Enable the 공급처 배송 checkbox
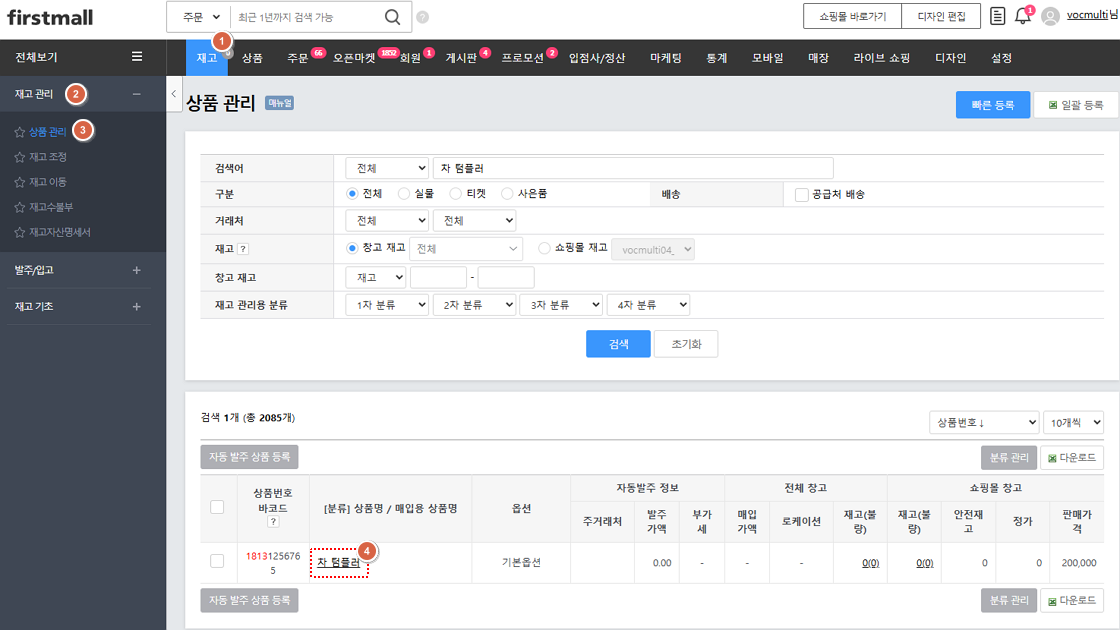 [x=801, y=195]
